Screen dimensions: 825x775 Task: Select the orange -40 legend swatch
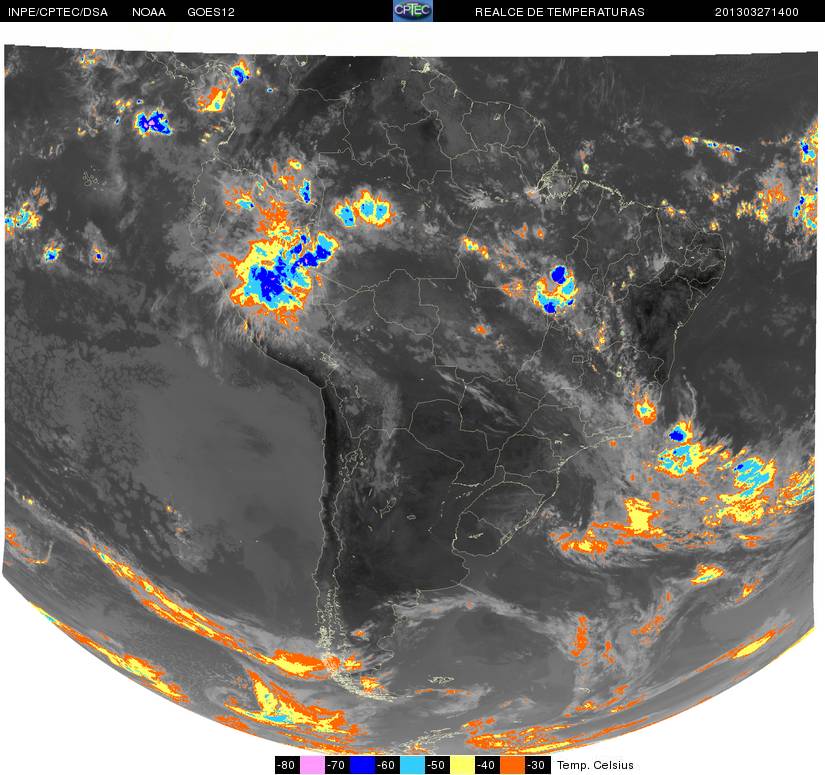click(512, 765)
